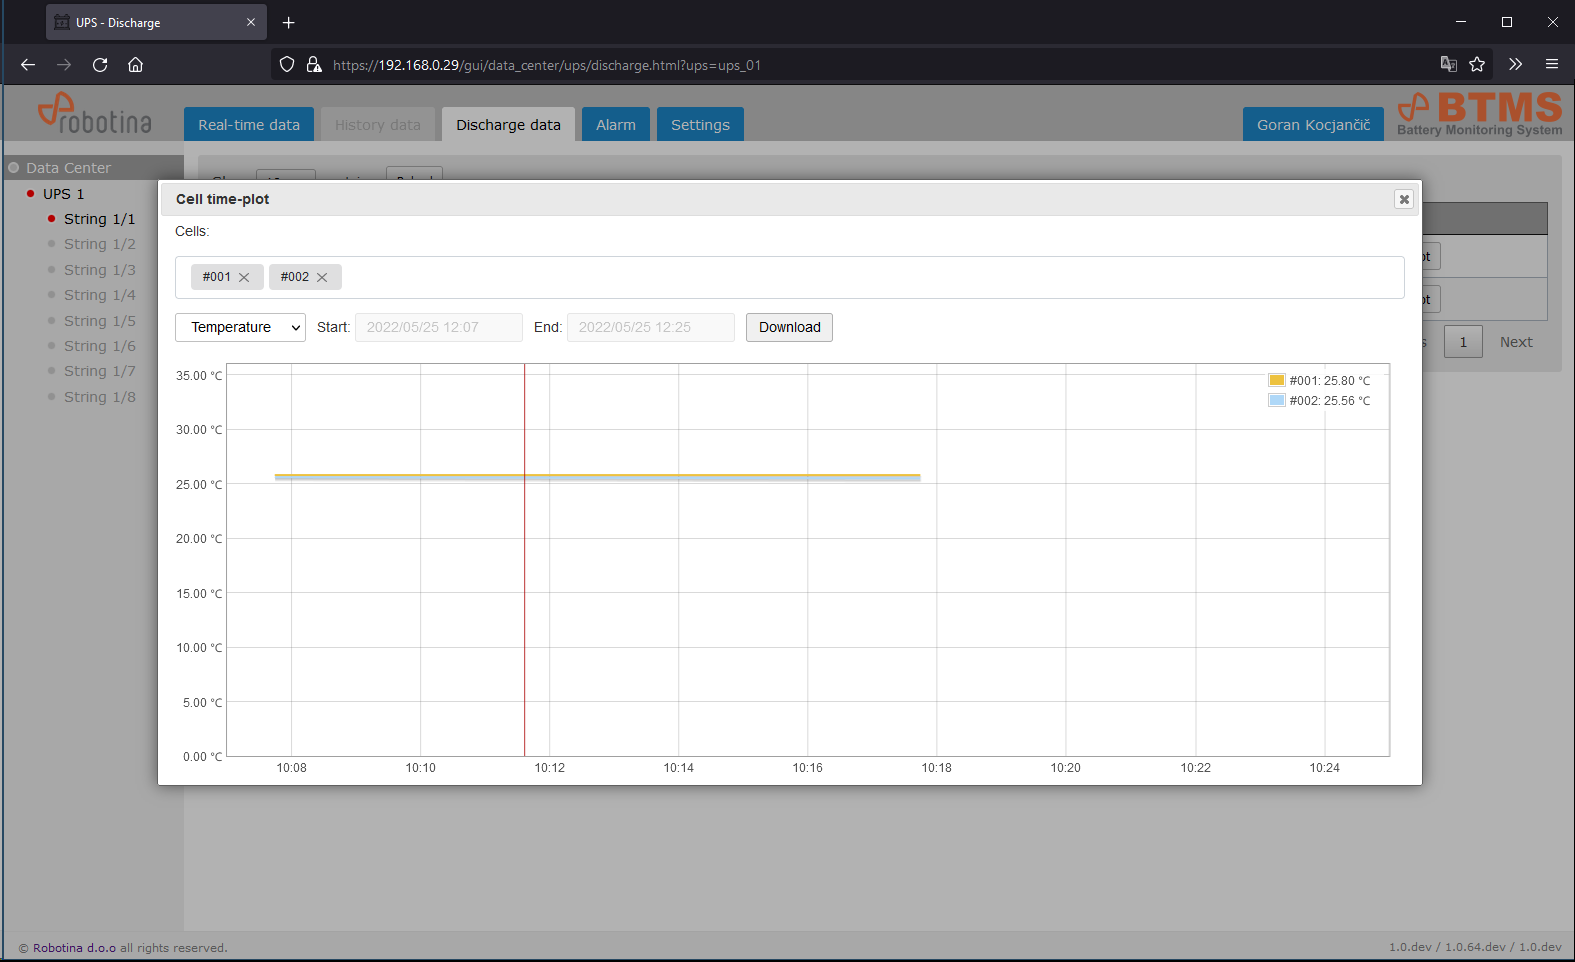Image resolution: width=1575 pixels, height=962 pixels.
Task: Bookmark this page with the star icon
Action: click(x=1477, y=65)
